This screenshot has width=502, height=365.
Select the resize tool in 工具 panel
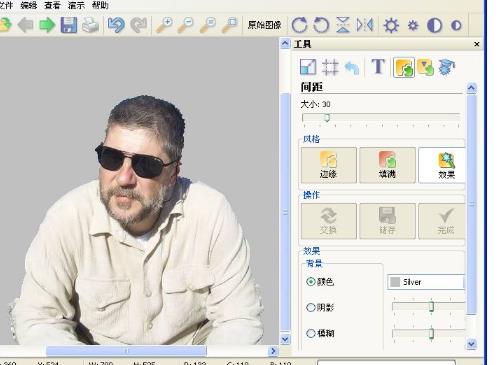click(x=308, y=67)
